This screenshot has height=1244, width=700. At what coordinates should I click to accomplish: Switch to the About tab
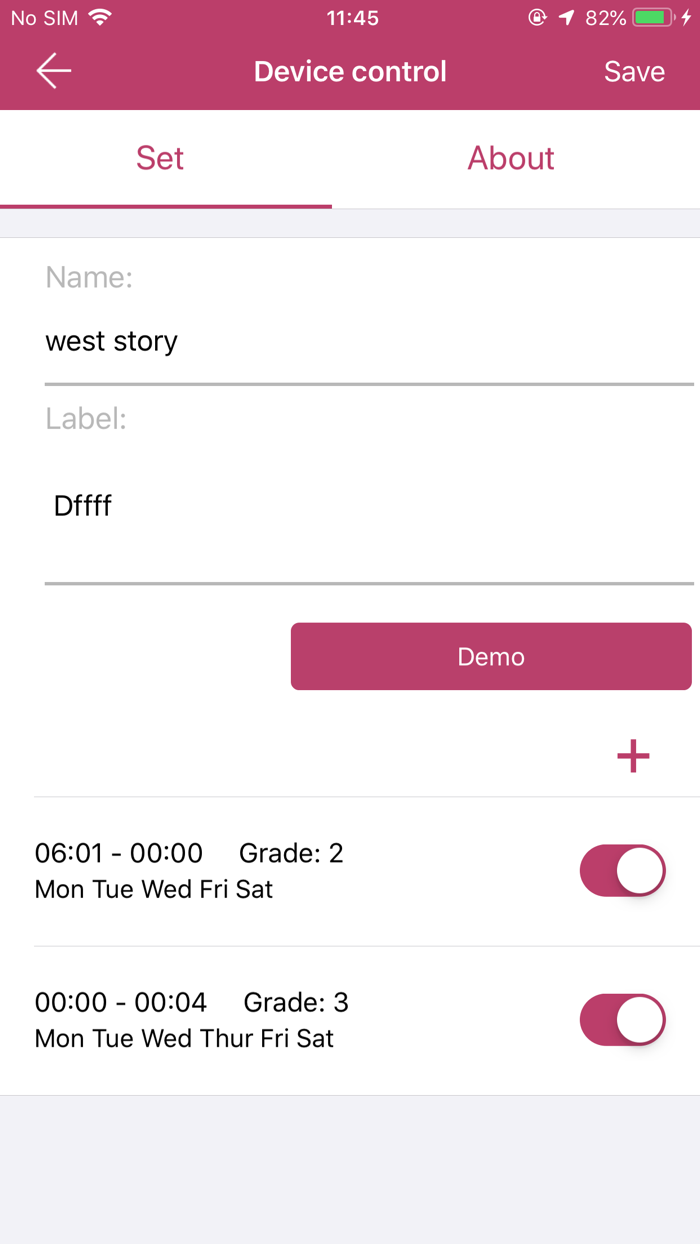[x=511, y=158]
